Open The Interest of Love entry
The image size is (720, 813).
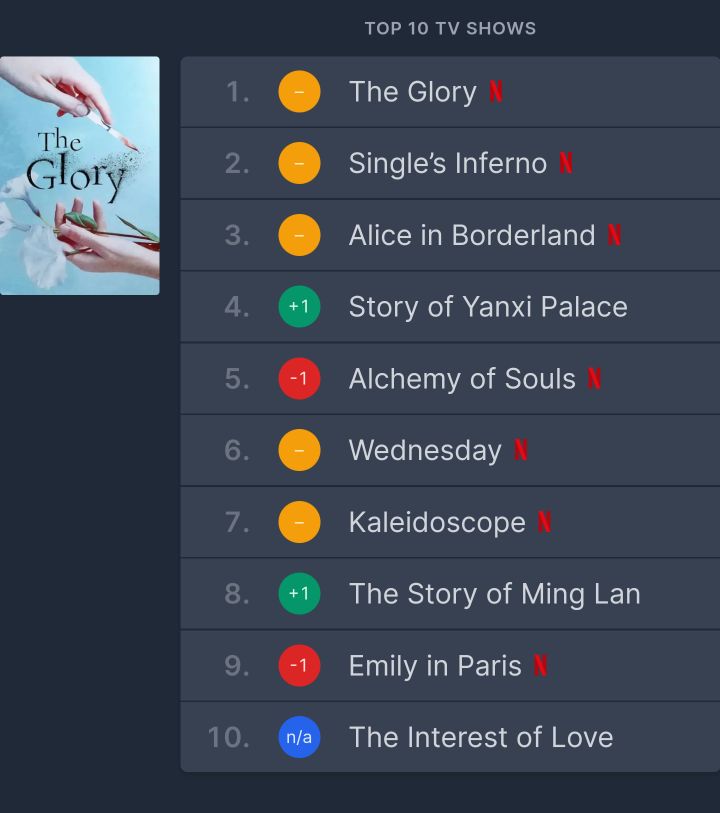tap(480, 738)
